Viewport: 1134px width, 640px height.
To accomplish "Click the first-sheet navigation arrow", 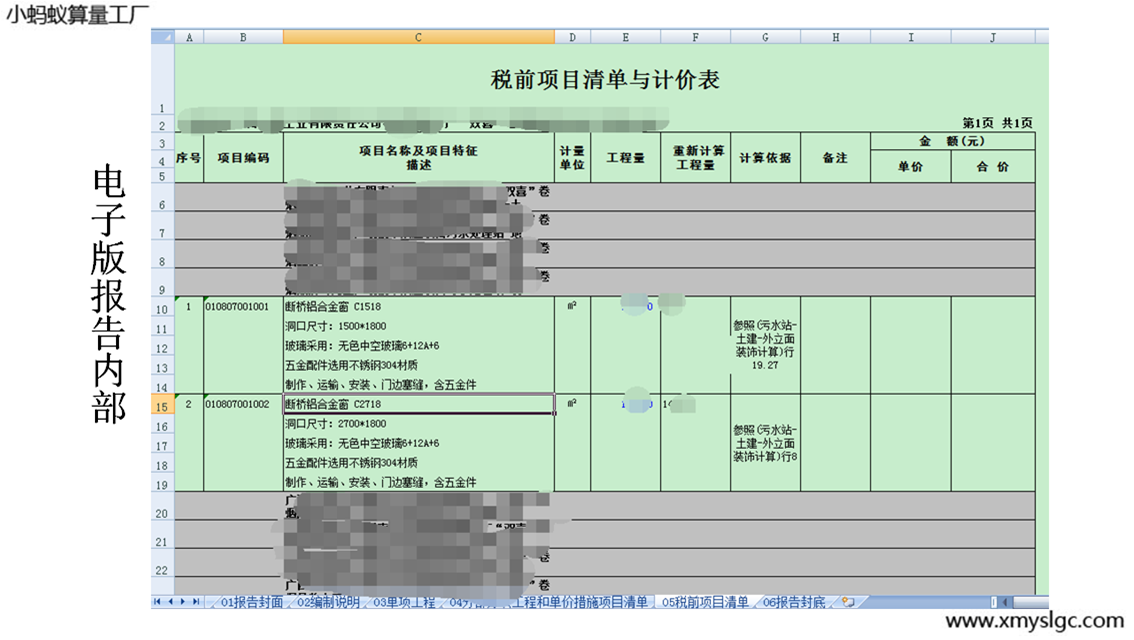I will [157, 602].
